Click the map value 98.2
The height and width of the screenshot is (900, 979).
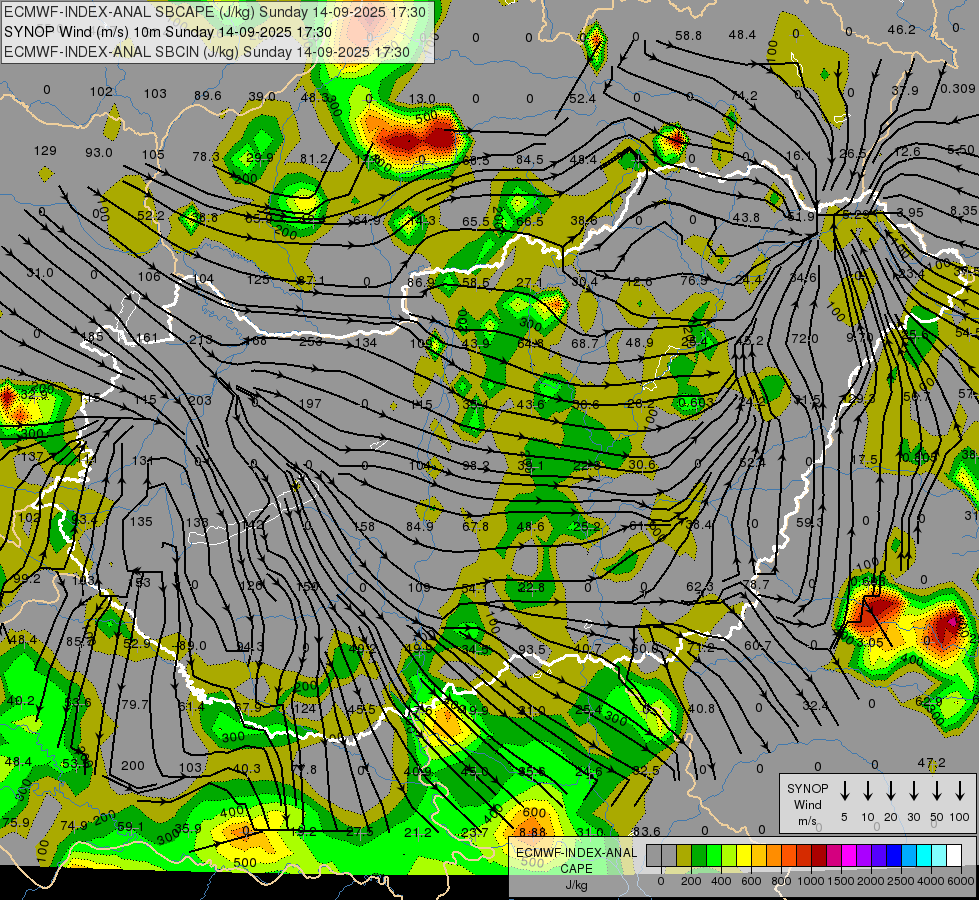coord(476,466)
